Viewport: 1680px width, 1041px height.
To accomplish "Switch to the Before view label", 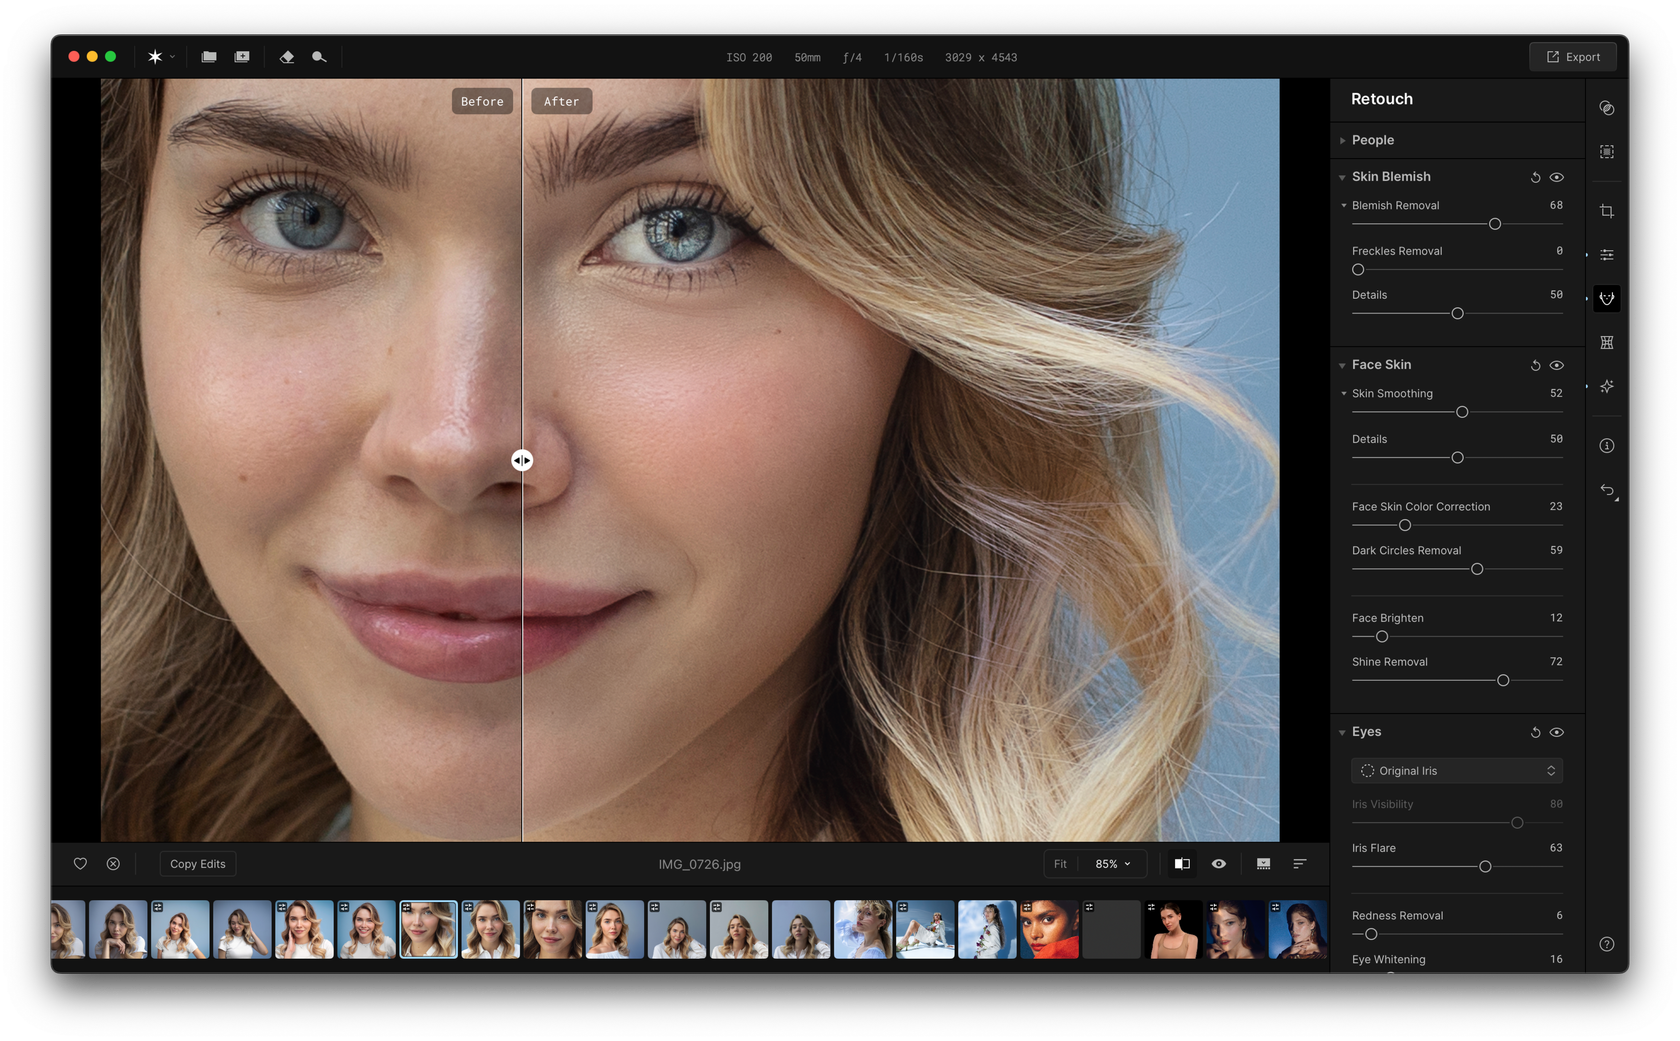I will click(482, 100).
